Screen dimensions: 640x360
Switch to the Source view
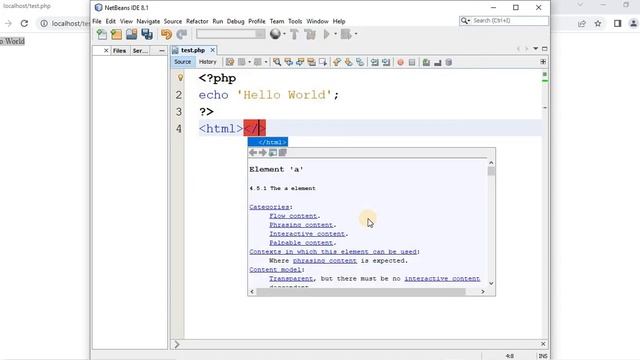pyautogui.click(x=182, y=62)
